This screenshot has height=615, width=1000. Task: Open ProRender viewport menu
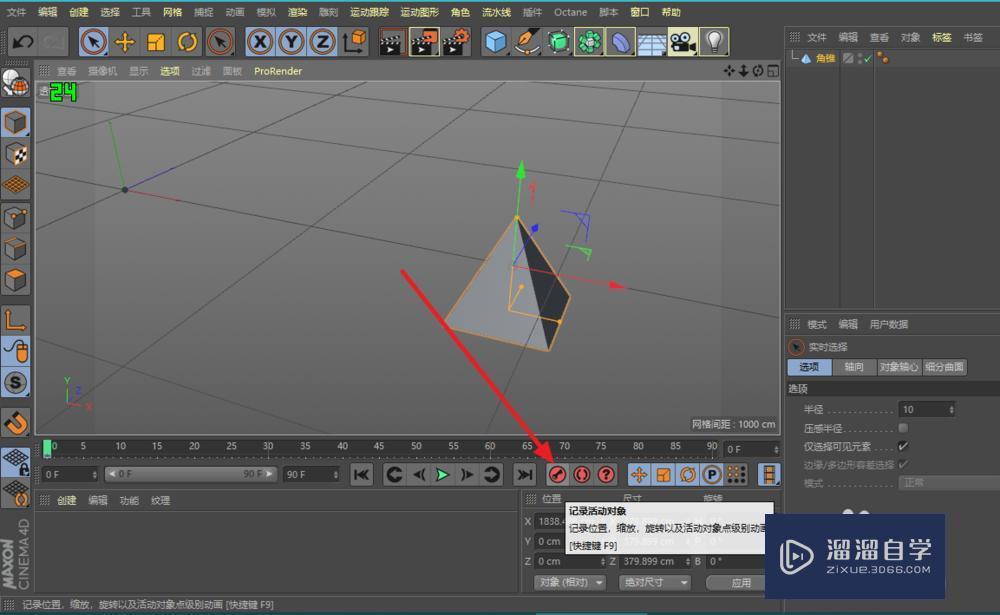click(278, 71)
